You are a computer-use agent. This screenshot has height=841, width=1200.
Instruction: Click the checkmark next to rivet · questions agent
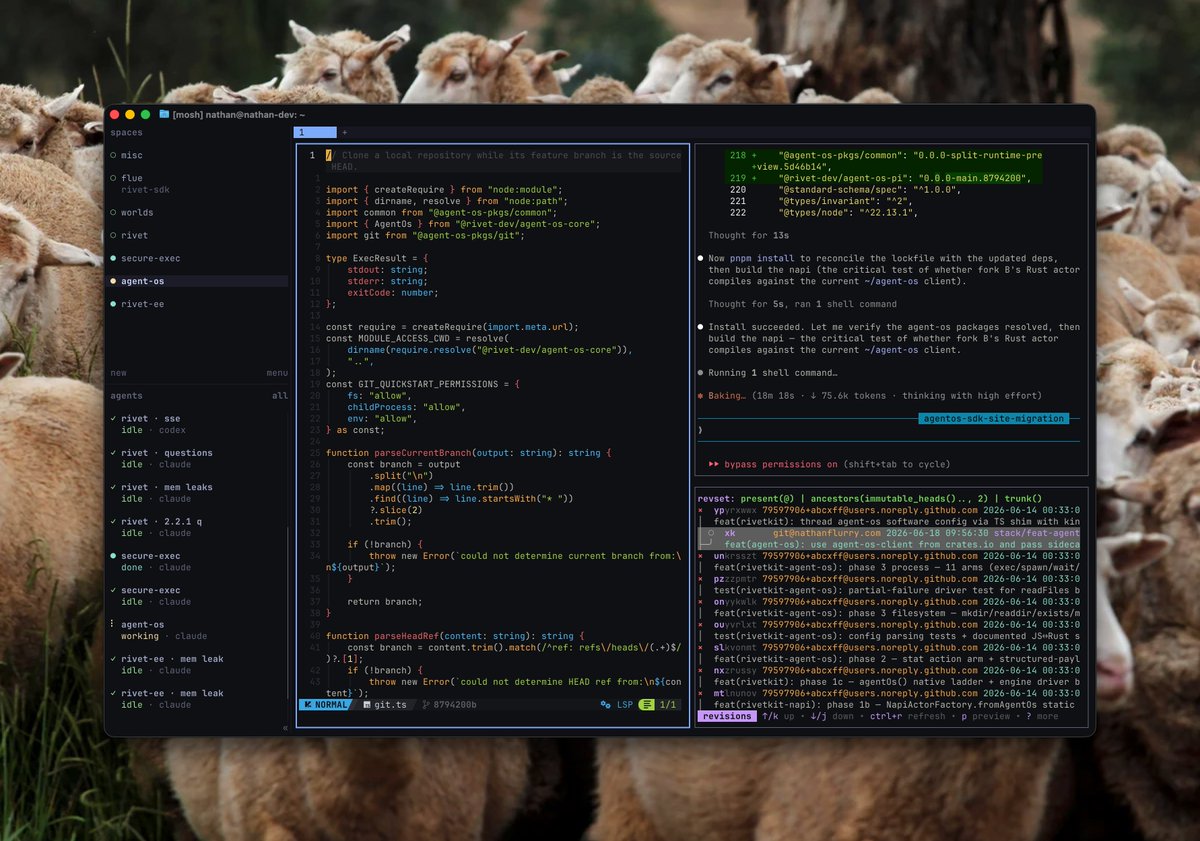pyautogui.click(x=113, y=453)
